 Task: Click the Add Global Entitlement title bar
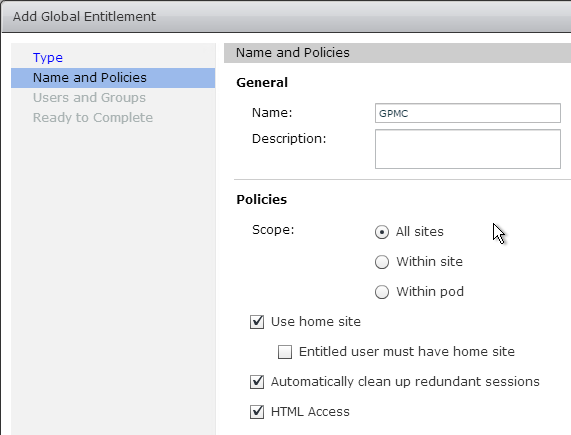click(x=286, y=16)
